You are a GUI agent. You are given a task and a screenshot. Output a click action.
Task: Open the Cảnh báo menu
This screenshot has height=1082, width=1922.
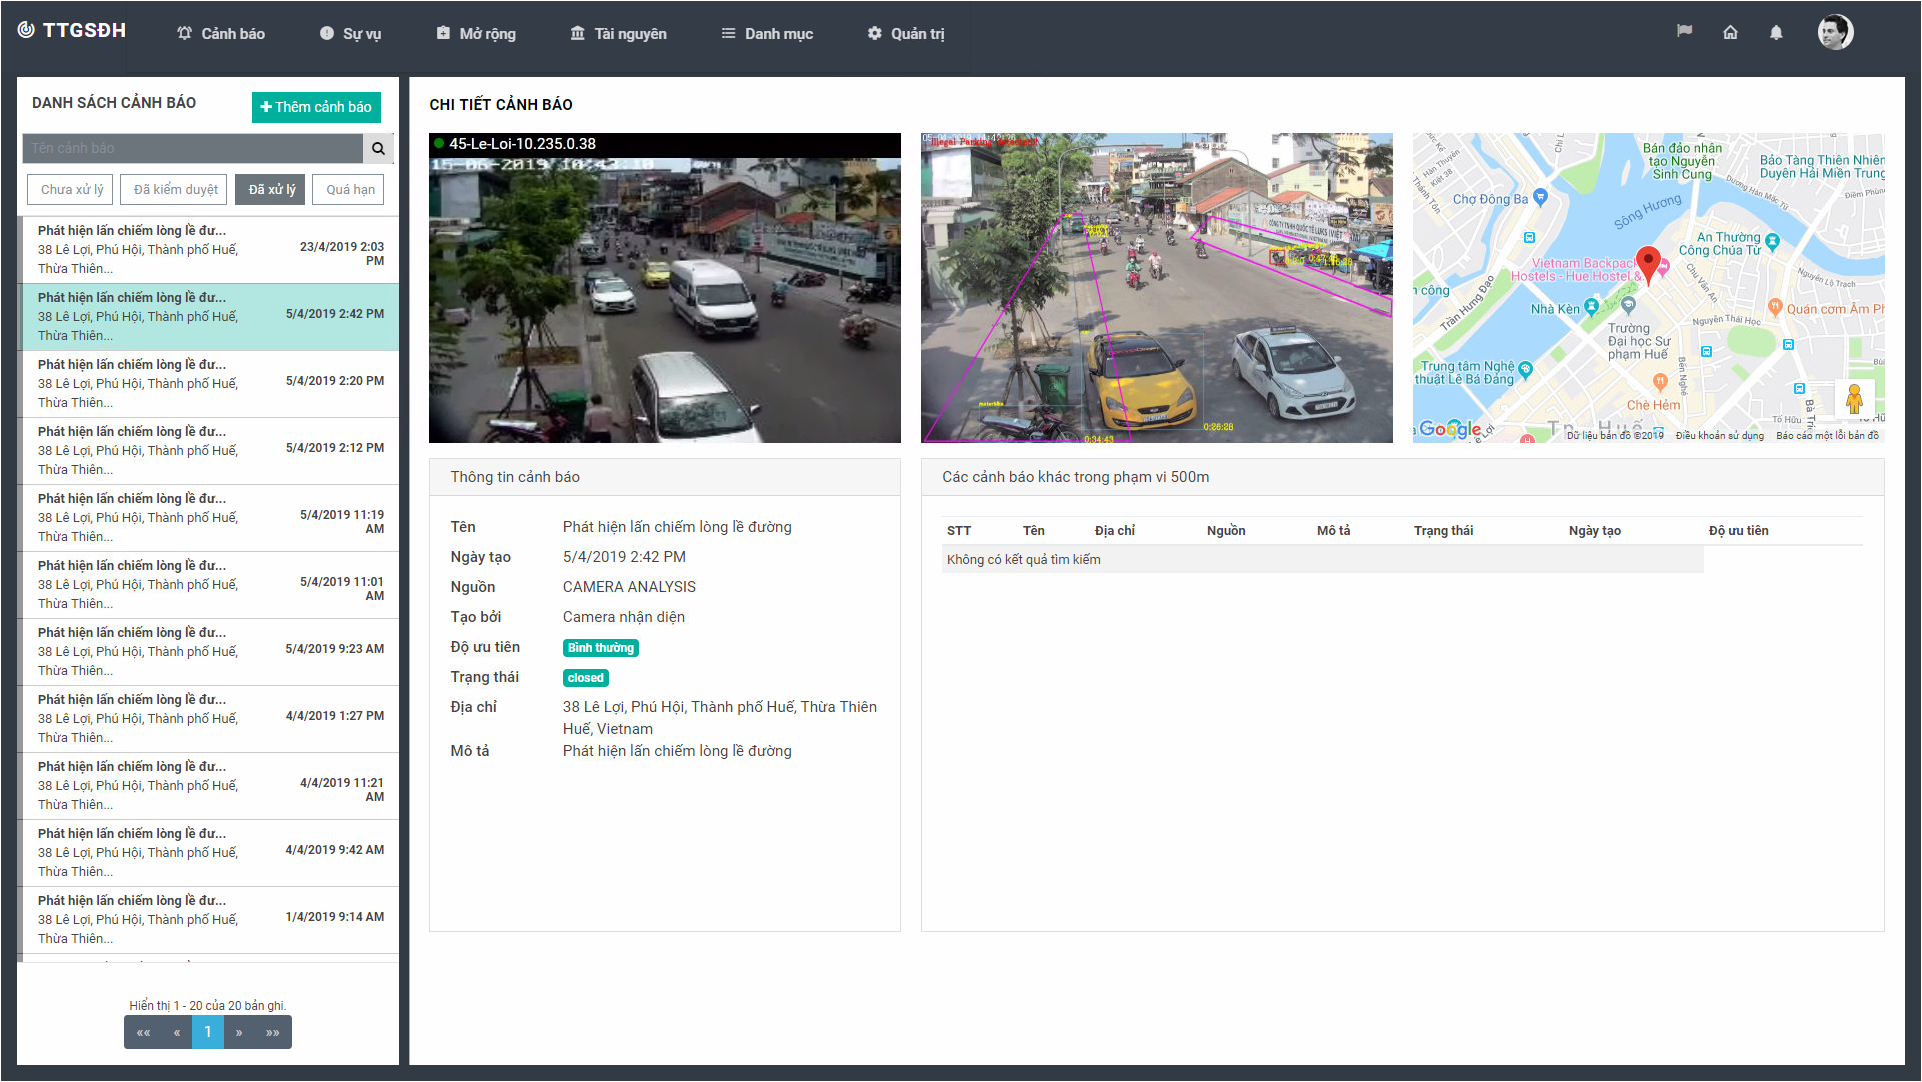pos(221,33)
